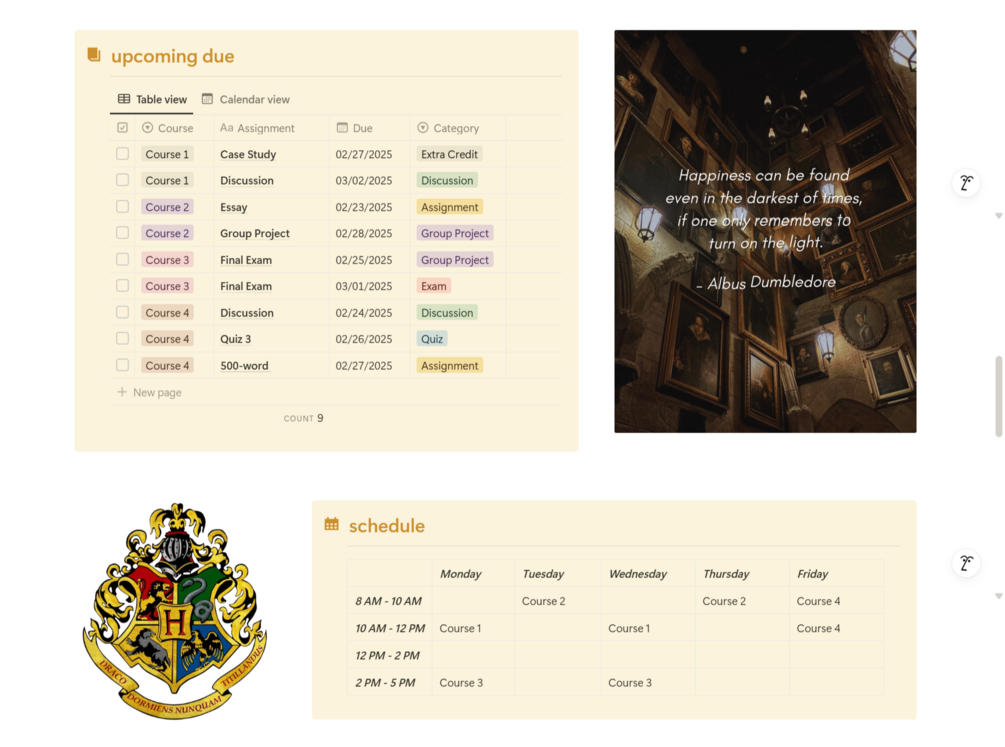The width and height of the screenshot is (1005, 747).
Task: Click the Due column header
Action: 370,128
